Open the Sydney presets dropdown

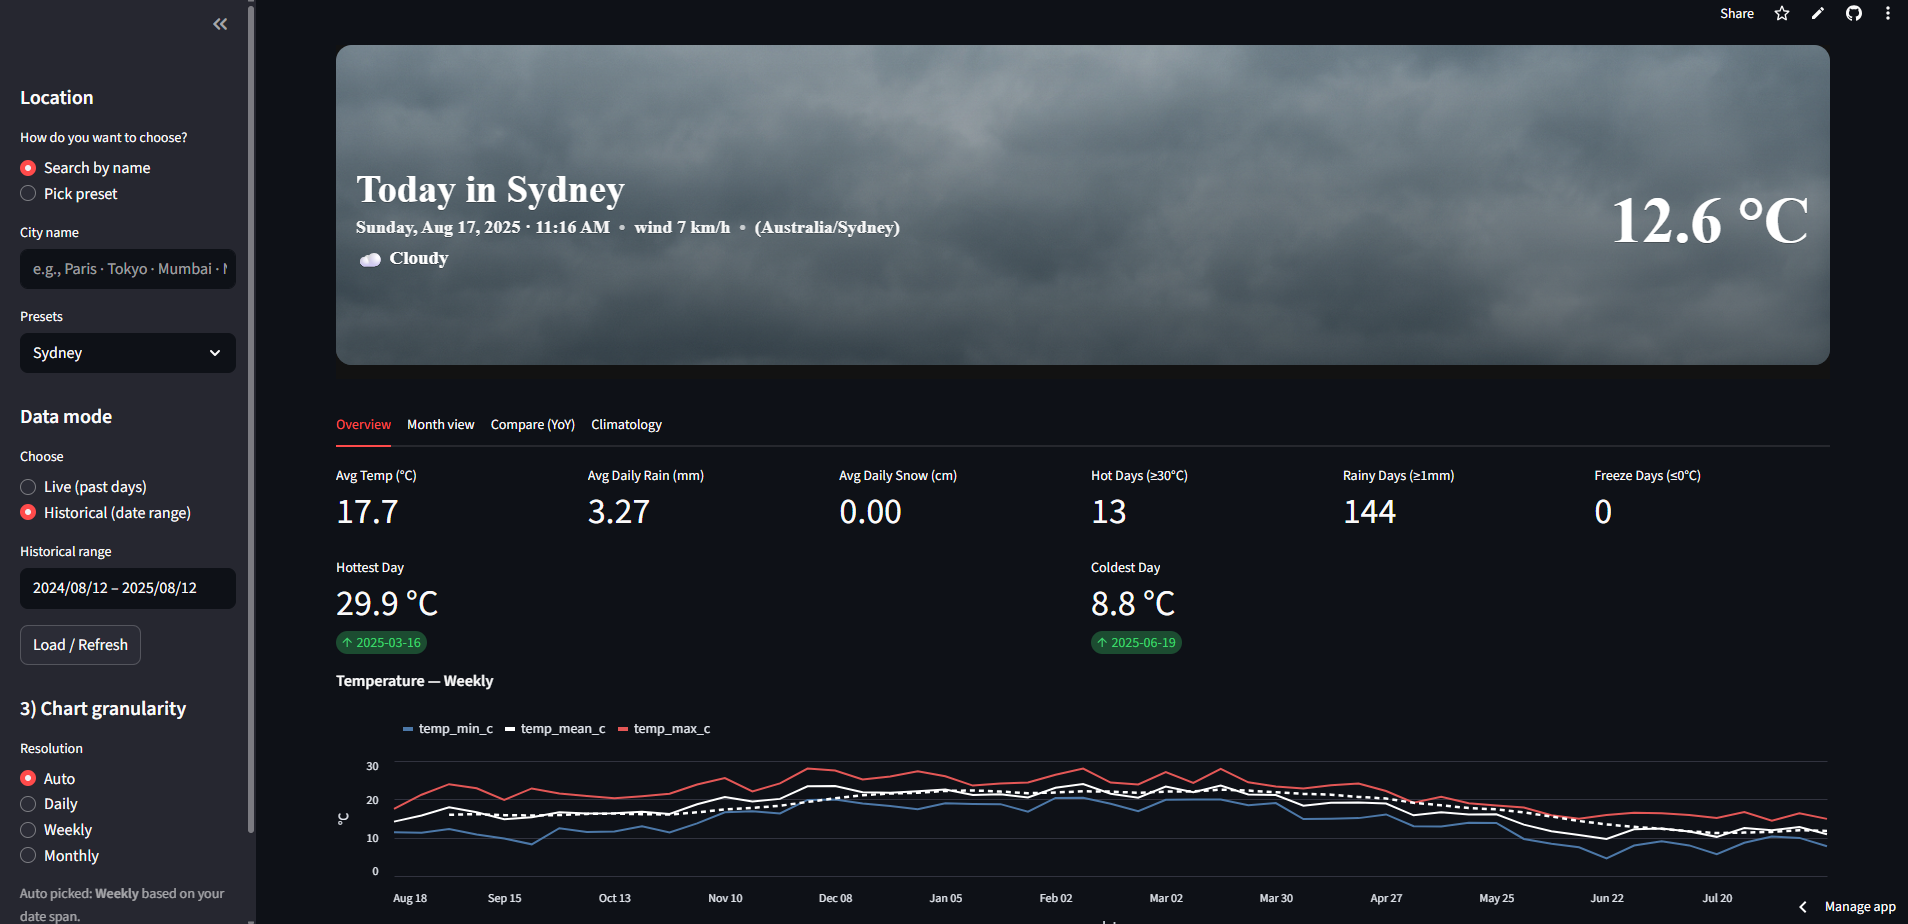pos(127,352)
